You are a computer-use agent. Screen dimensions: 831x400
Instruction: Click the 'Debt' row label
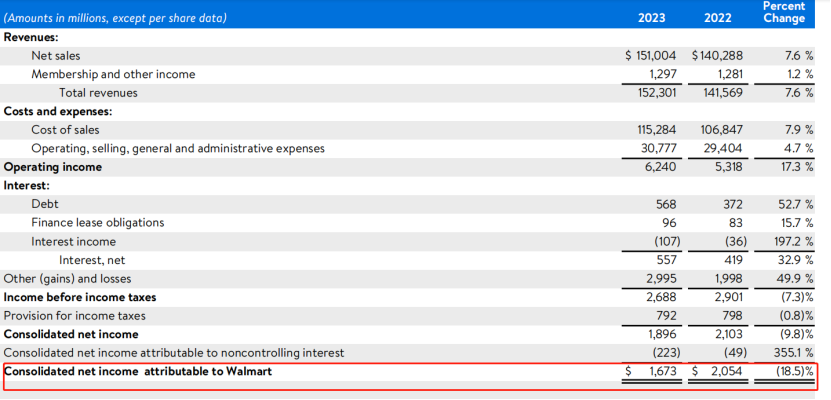(45, 204)
